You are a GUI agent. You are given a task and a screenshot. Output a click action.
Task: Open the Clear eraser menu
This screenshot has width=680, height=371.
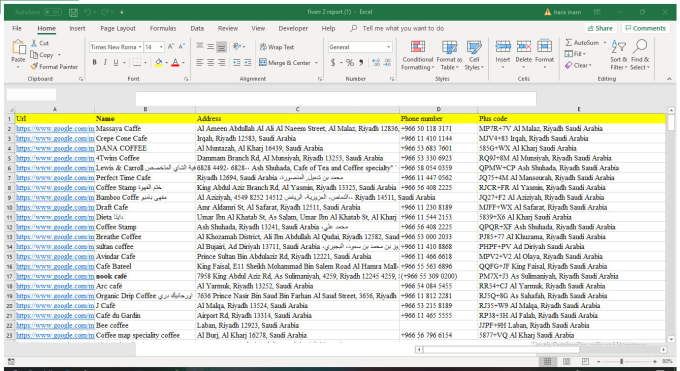tap(578, 65)
